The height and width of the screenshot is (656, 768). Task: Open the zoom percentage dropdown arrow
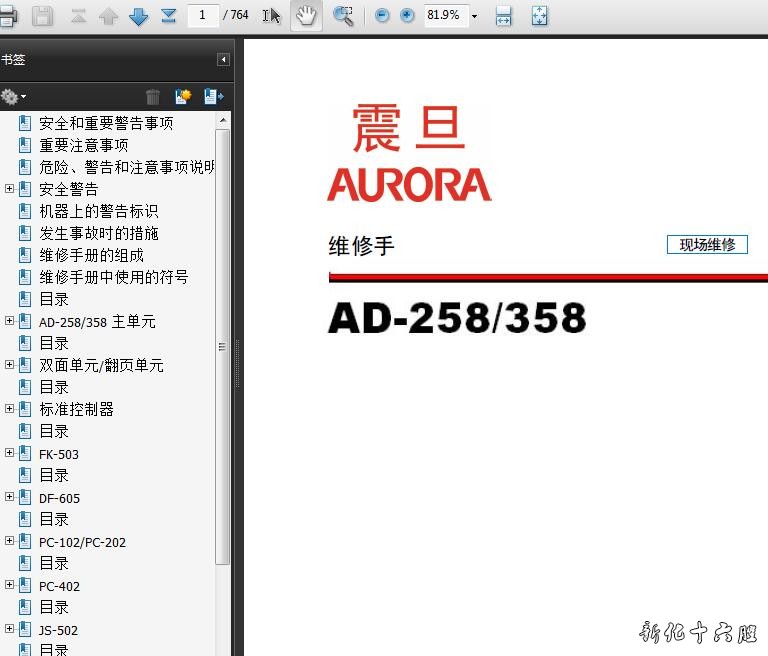click(474, 17)
